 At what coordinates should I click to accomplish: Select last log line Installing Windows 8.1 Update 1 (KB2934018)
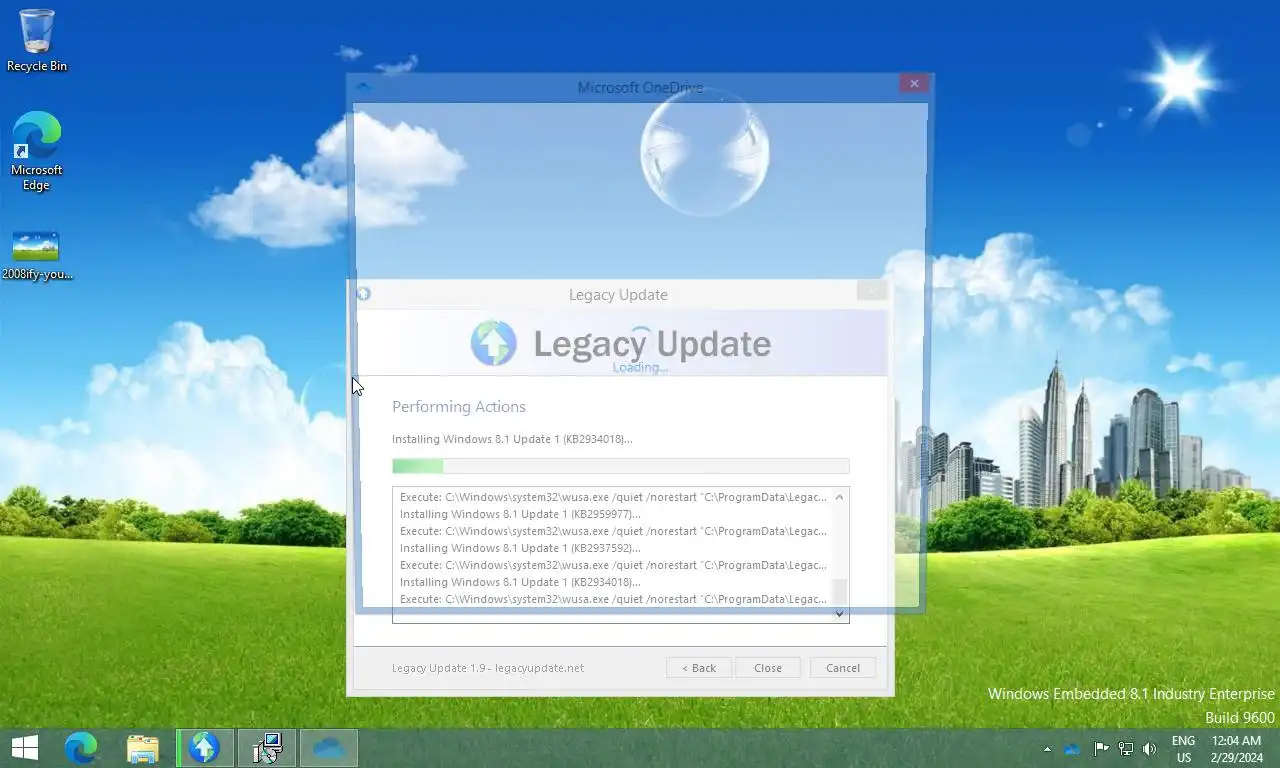pyautogui.click(x=520, y=582)
